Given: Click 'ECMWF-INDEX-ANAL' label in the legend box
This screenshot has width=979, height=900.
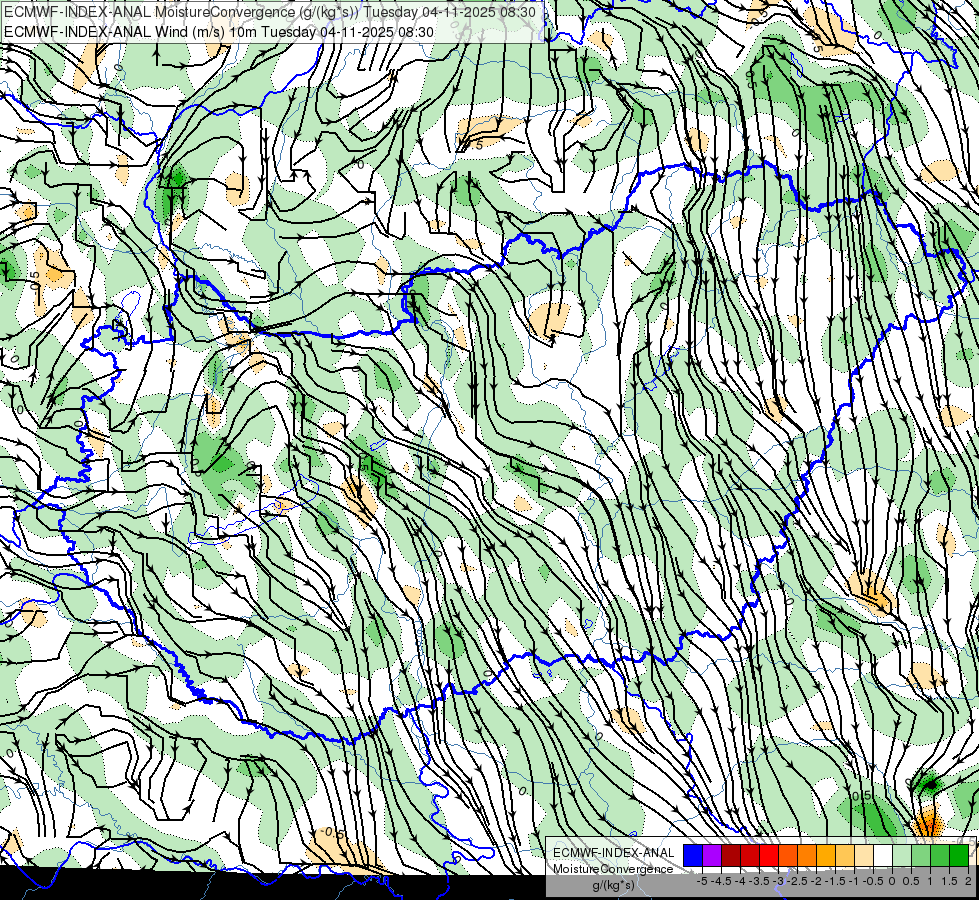Looking at the screenshot, I should coord(614,853).
